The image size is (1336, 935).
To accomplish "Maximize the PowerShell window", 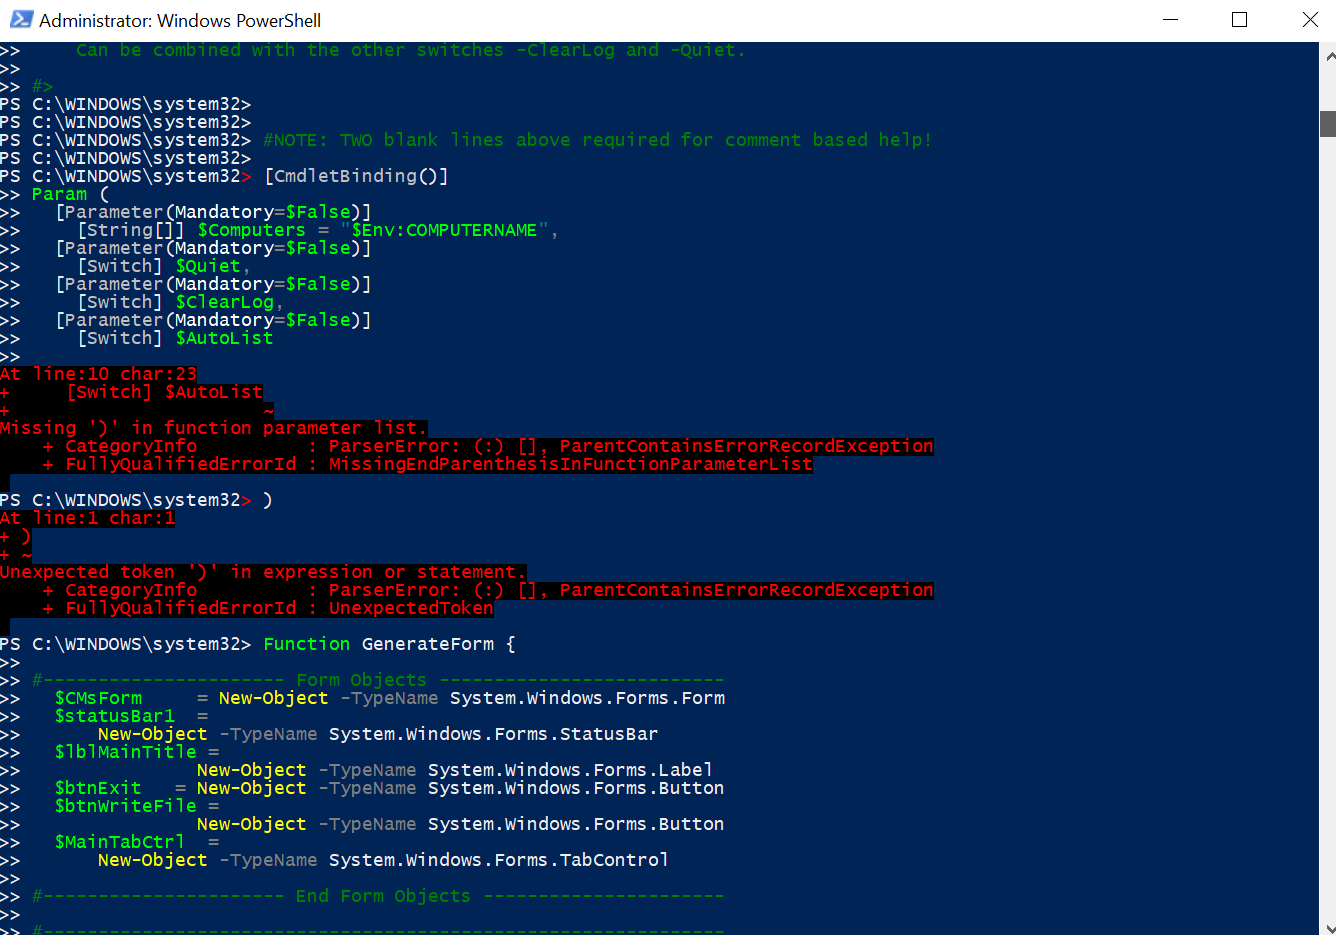I will [x=1239, y=20].
